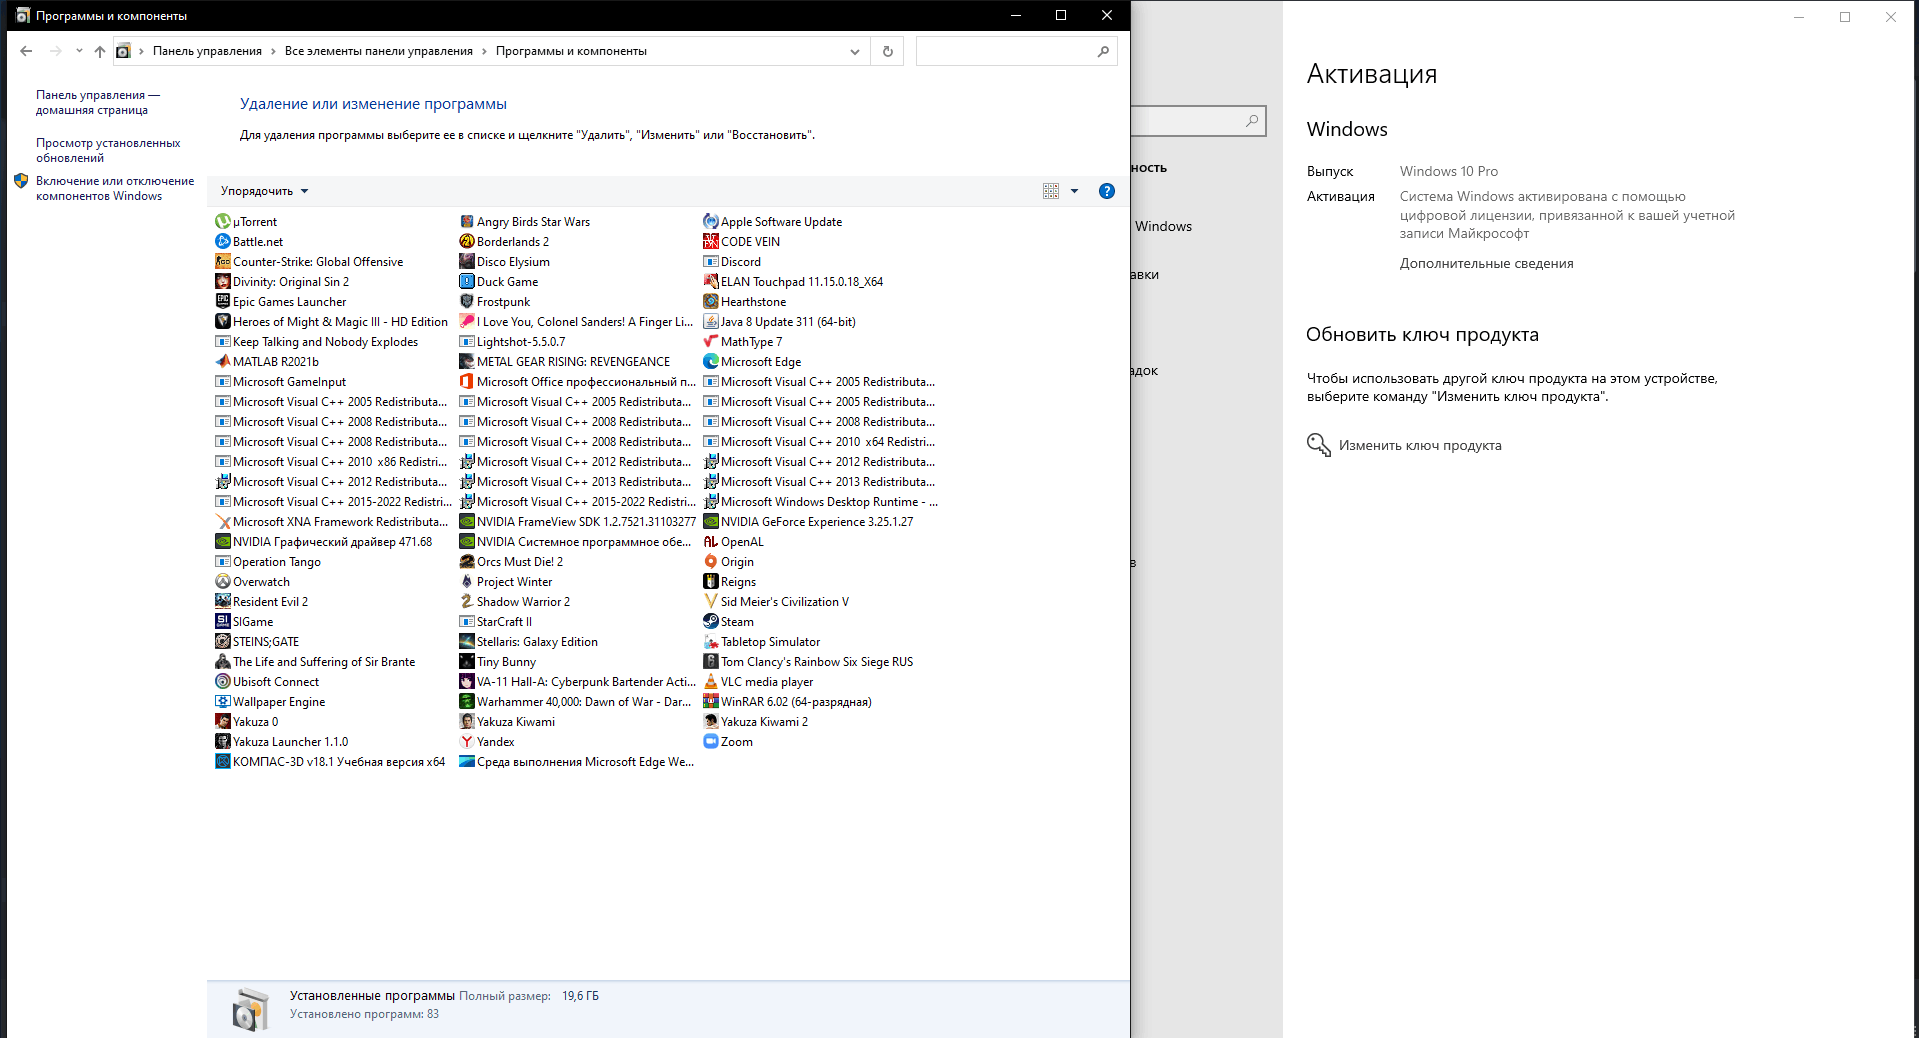Select the VLC media player icon
Image resolution: width=1919 pixels, height=1038 pixels.
click(x=711, y=682)
